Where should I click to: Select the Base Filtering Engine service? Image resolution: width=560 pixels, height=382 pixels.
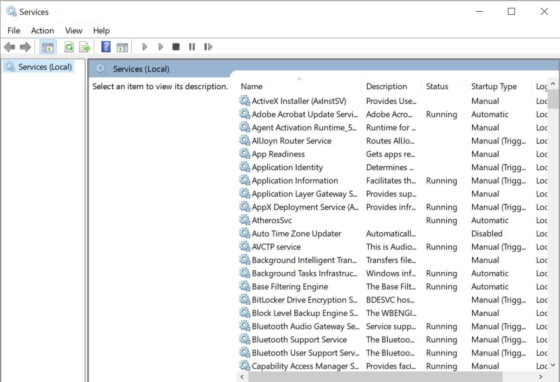(x=393, y=286)
